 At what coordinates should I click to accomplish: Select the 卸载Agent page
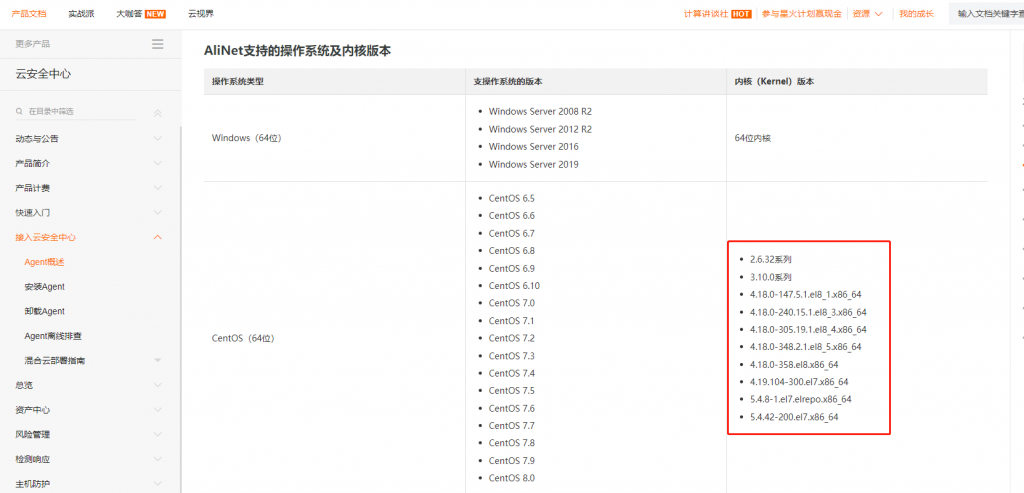tap(44, 311)
